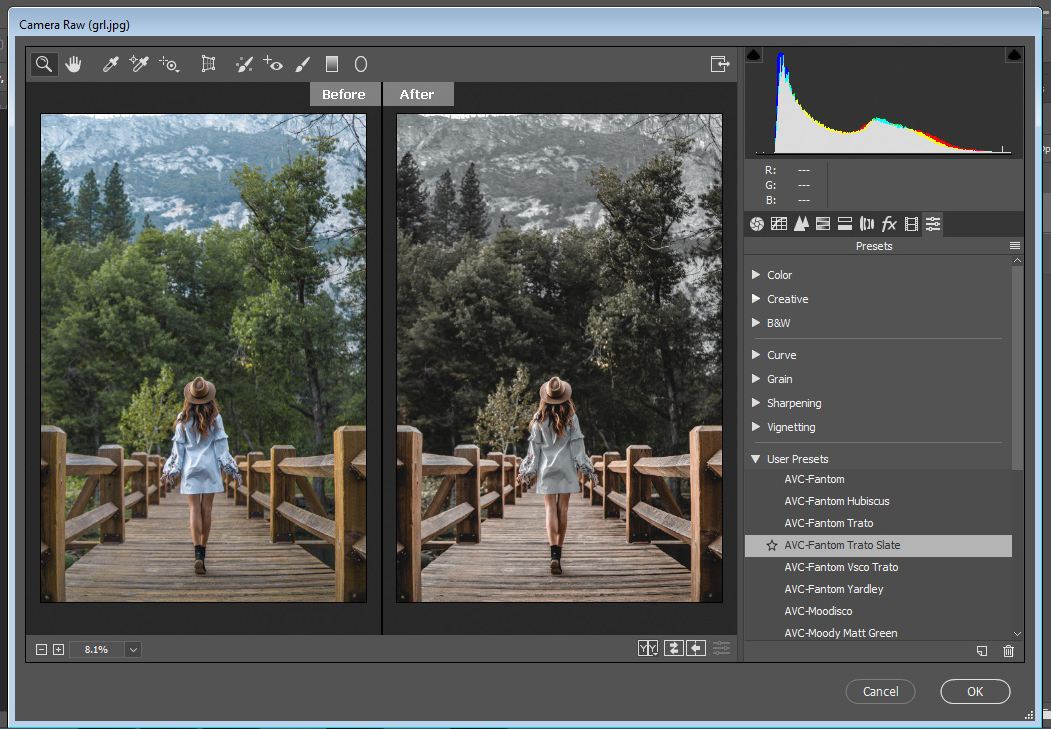
Task: Click presets list scroll-up arrow
Action: tap(1017, 261)
